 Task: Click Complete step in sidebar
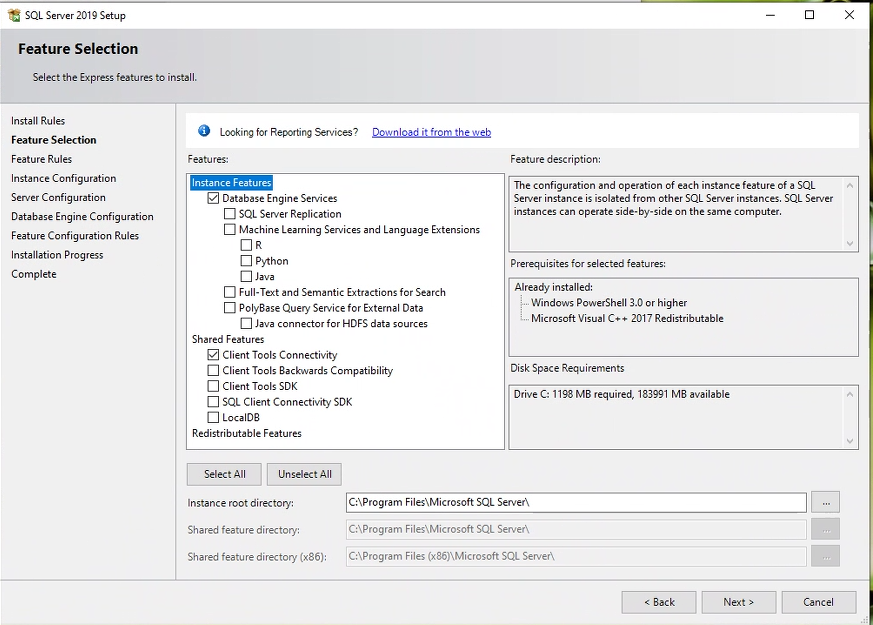(33, 274)
